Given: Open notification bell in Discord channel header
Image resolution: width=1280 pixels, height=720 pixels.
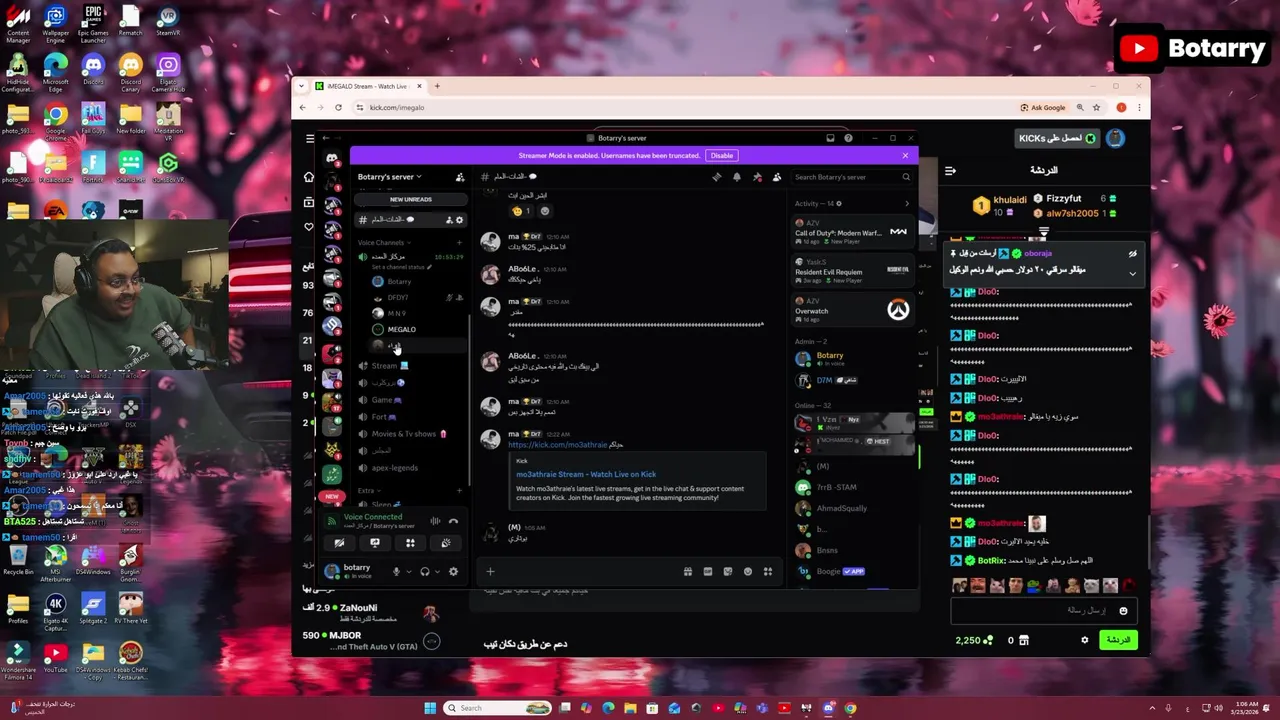Looking at the screenshot, I should click(x=737, y=177).
